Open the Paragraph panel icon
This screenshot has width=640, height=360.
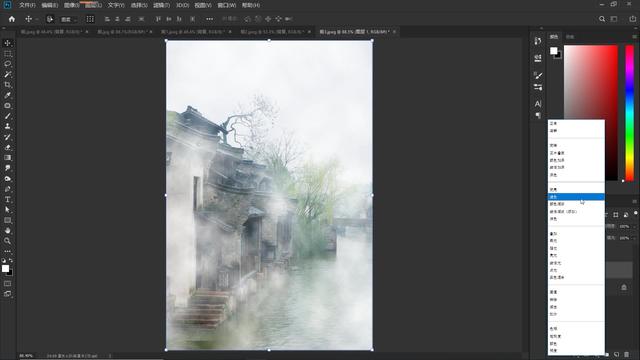538,116
